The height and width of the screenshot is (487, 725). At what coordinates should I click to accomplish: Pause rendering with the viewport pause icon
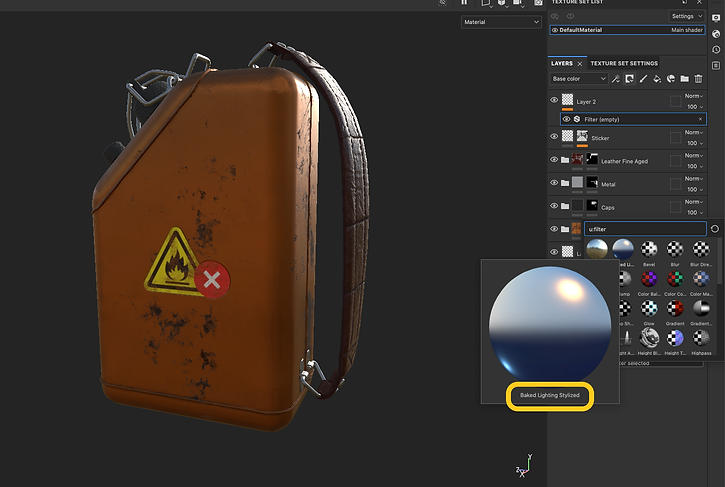464,2
